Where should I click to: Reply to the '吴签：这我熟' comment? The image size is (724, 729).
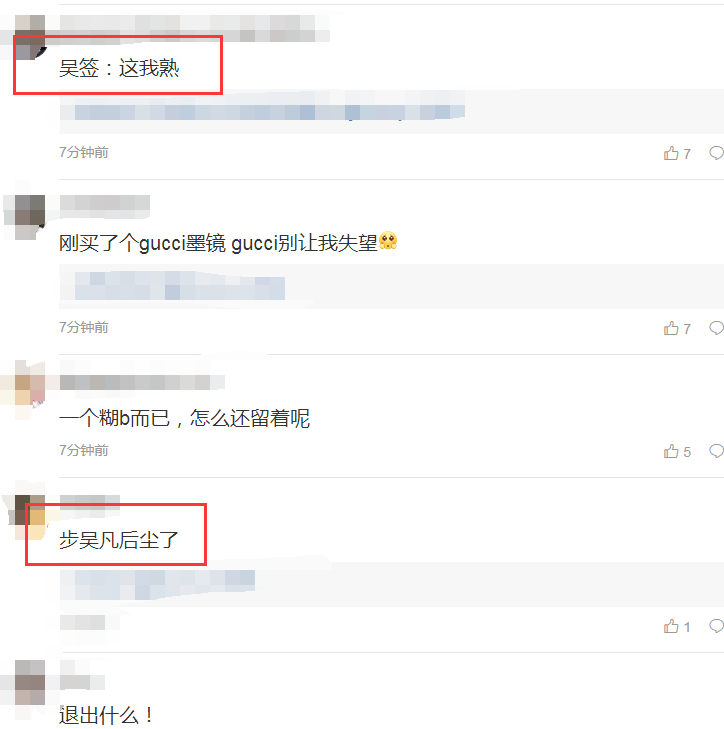[717, 152]
